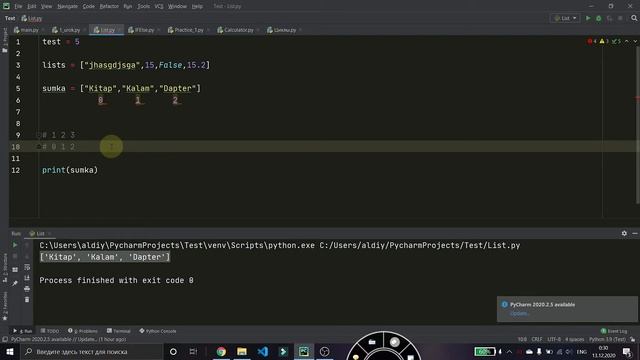The width and height of the screenshot is (640, 360).
Task: Run List configuration with green play button
Action: (x=588, y=18)
